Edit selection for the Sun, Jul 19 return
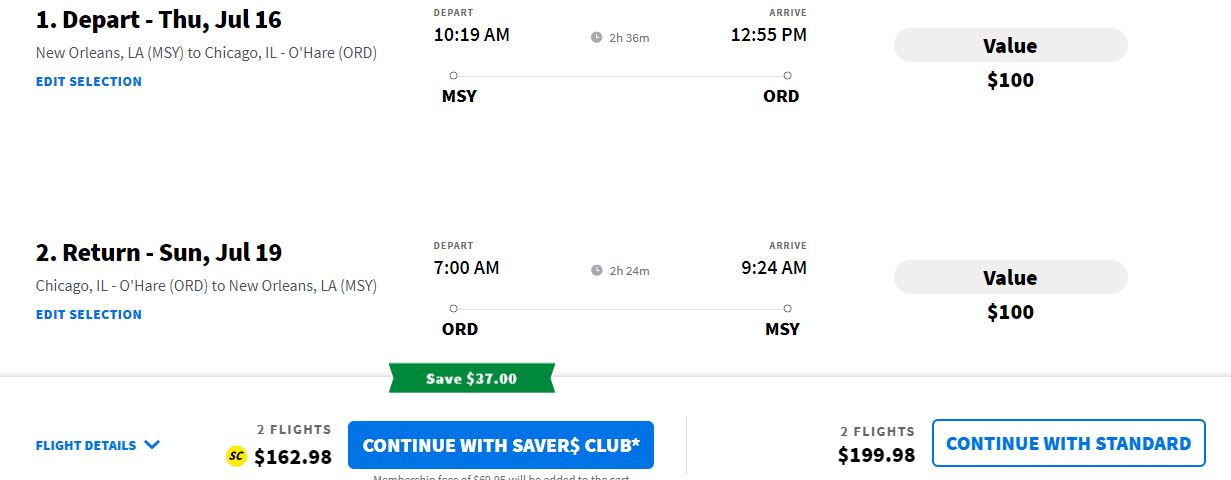The image size is (1231, 480). [89, 315]
